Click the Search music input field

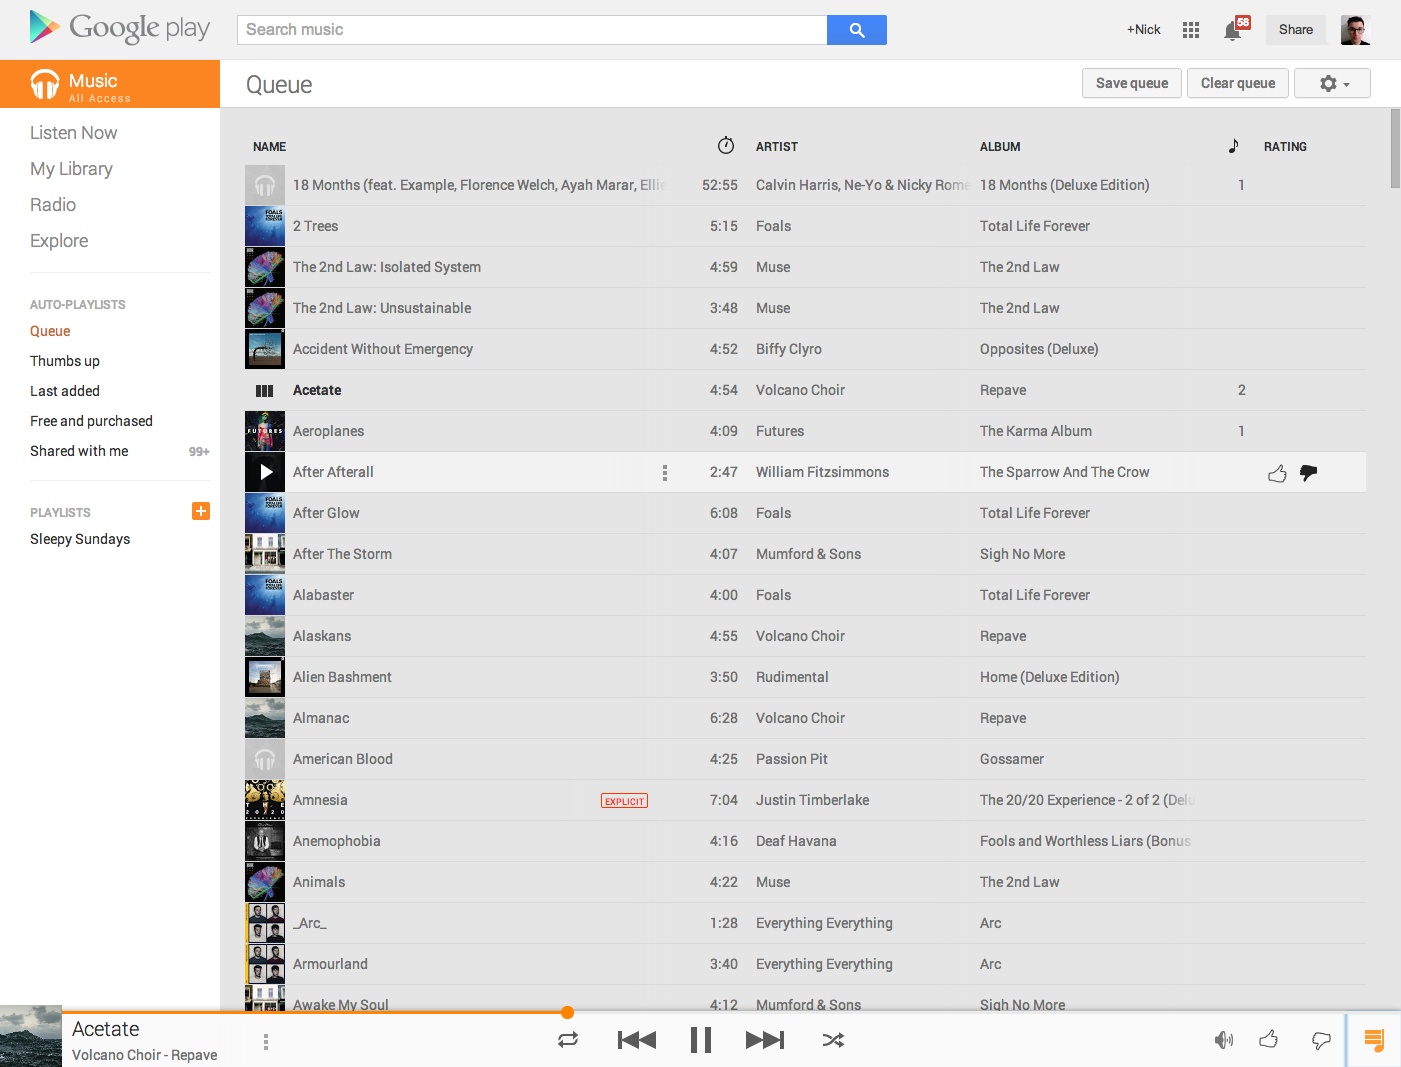coord(532,30)
